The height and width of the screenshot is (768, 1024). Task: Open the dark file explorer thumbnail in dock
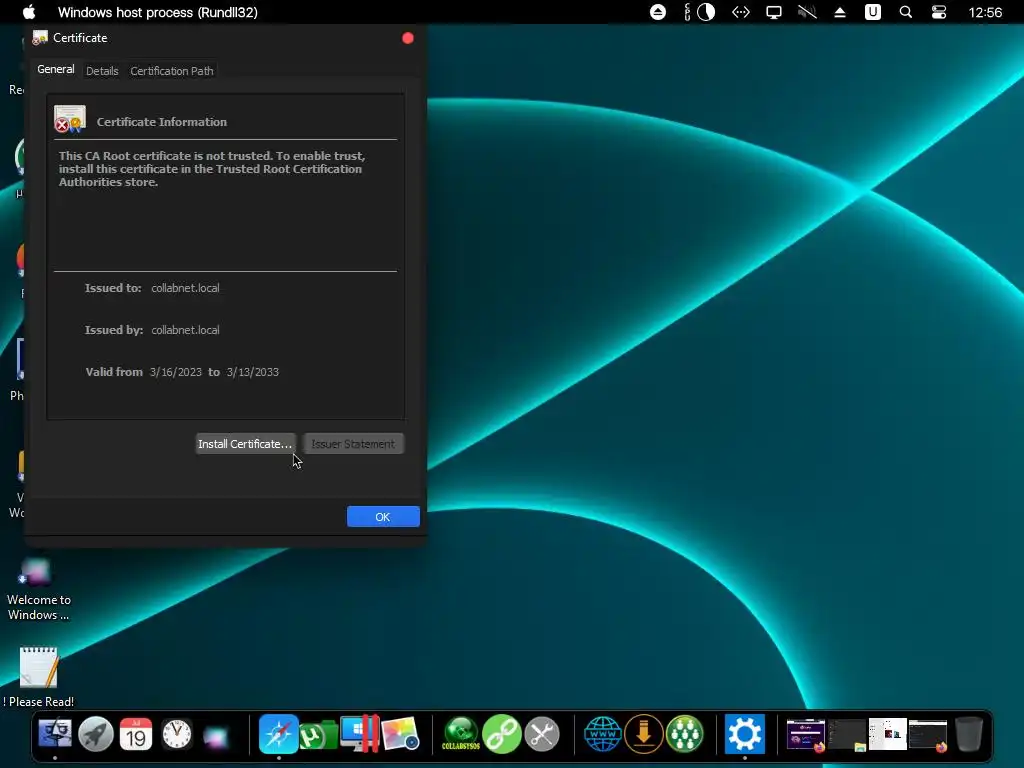847,735
